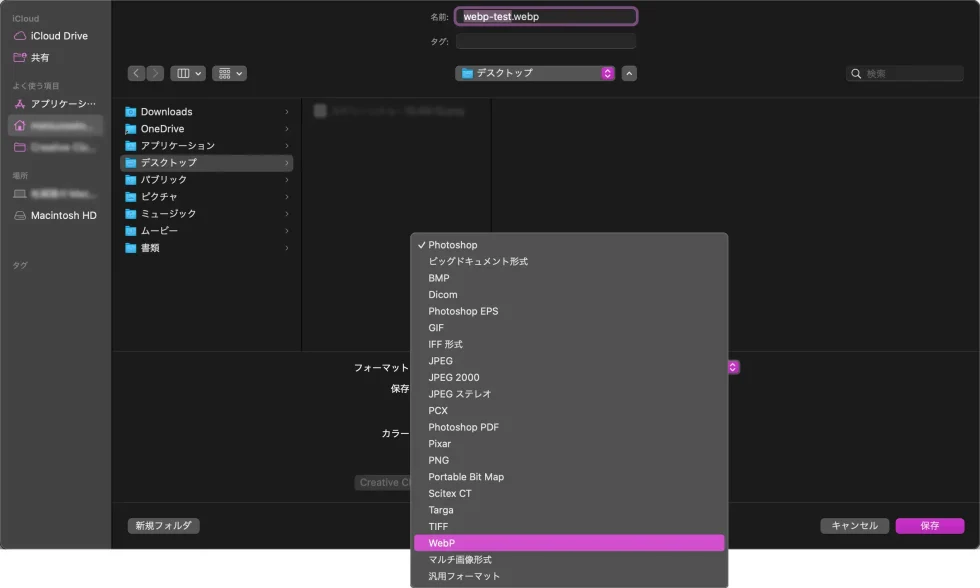Screen dimensions: 980x588
Task: Choose PNG from the format list
Action: pyautogui.click(x=439, y=460)
